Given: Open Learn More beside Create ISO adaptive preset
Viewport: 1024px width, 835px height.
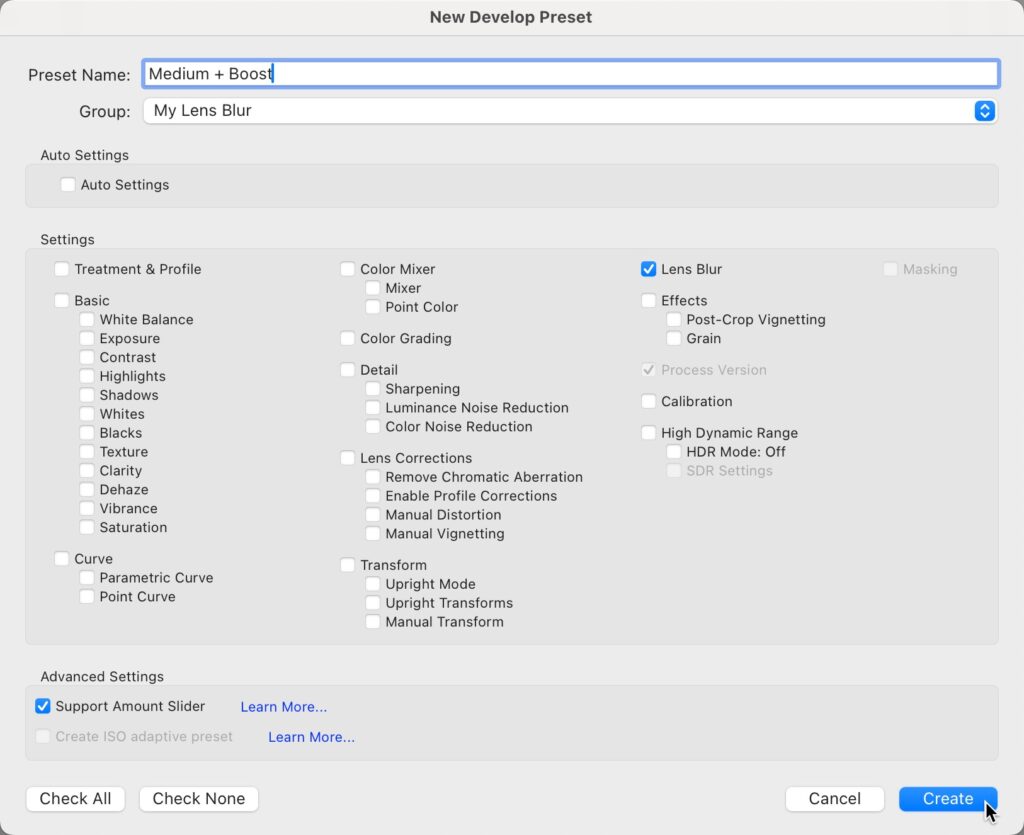Looking at the screenshot, I should coord(312,737).
